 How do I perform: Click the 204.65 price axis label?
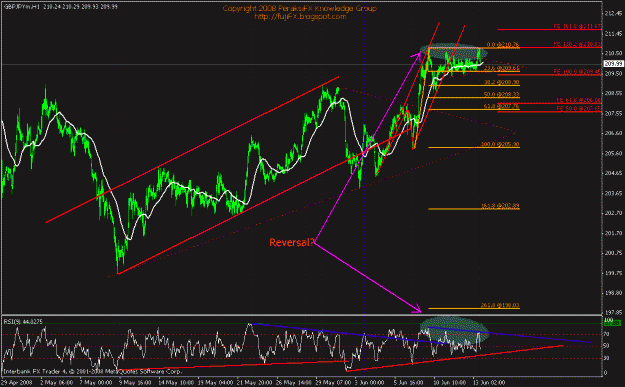(613, 173)
